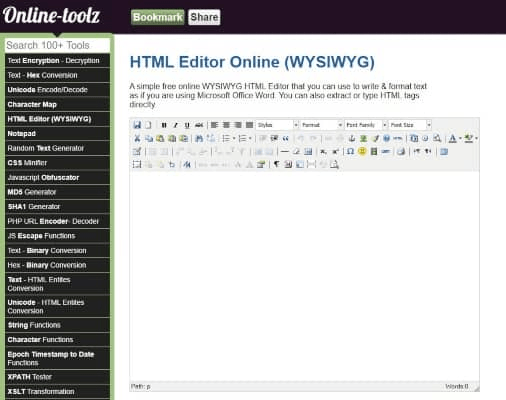Viewport: 506px width, 400px height.
Task: Cut selected text with scissors icon
Action: (137, 138)
